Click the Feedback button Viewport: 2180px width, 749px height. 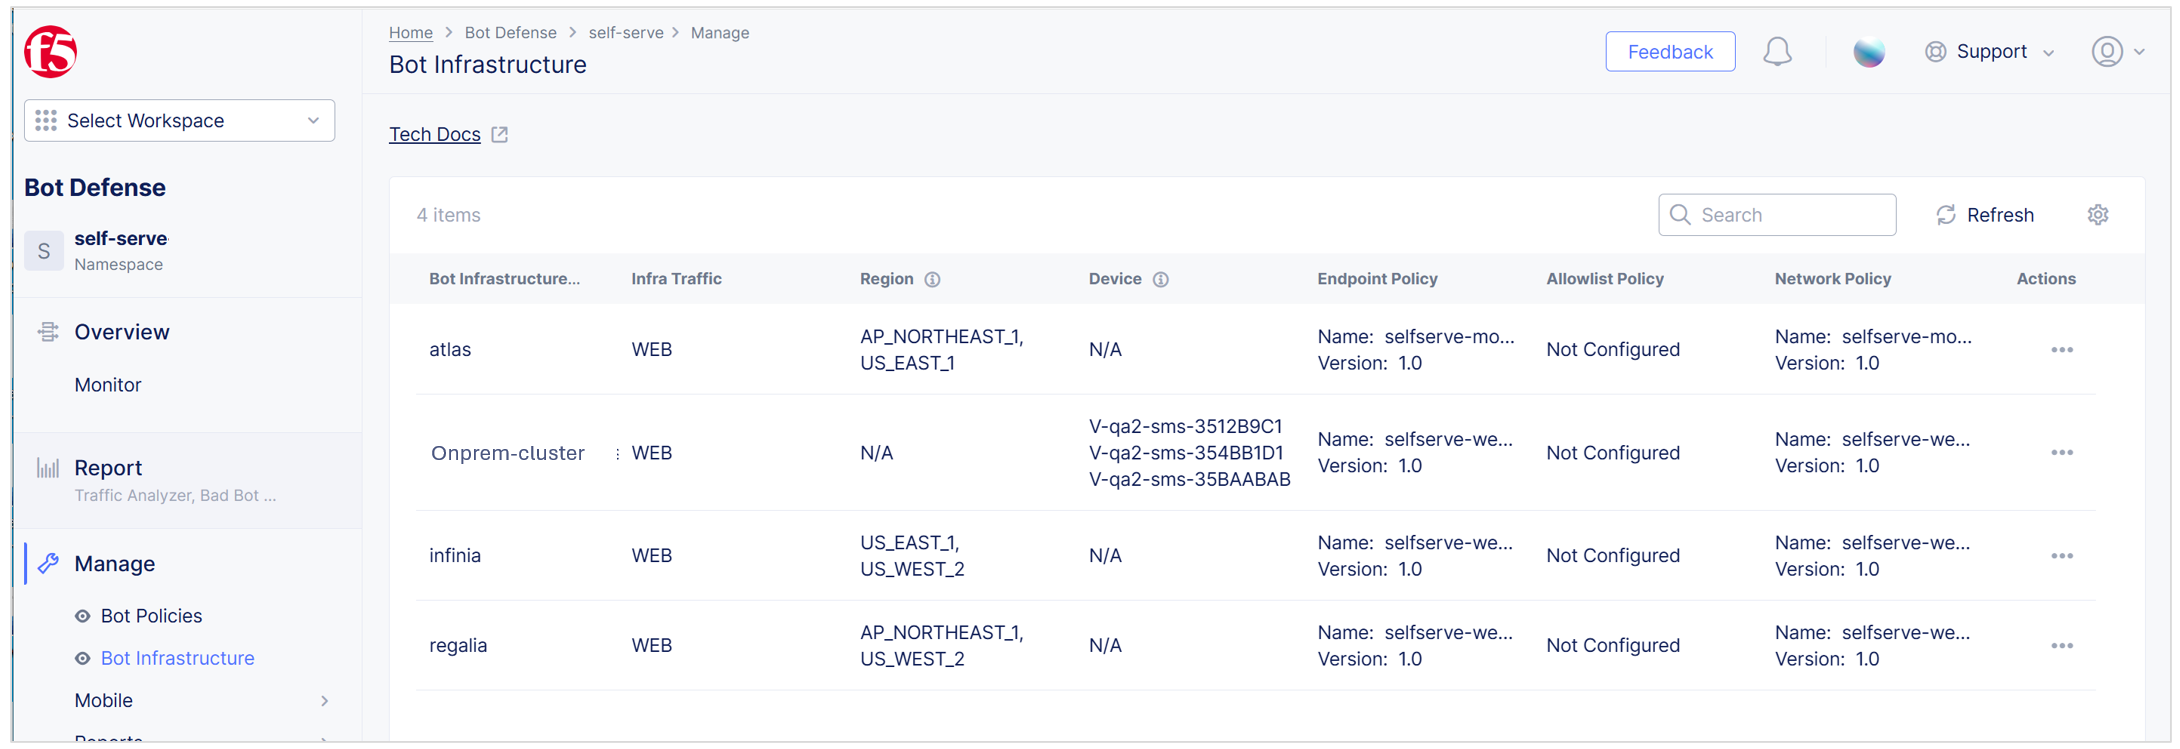(x=1669, y=52)
